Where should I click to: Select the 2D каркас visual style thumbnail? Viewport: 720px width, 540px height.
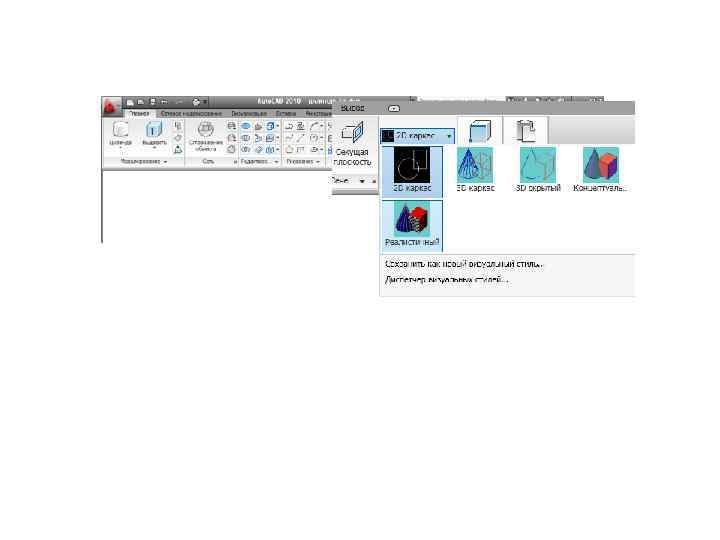click(x=412, y=171)
